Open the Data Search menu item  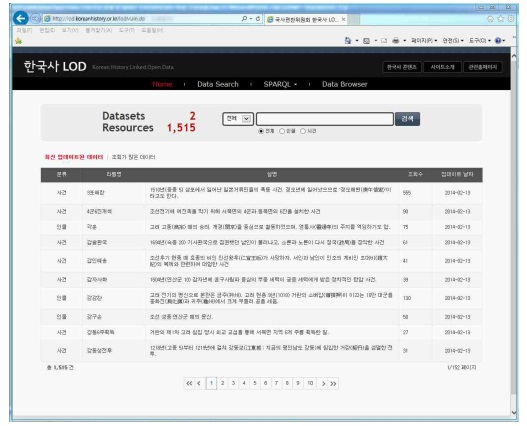point(218,84)
